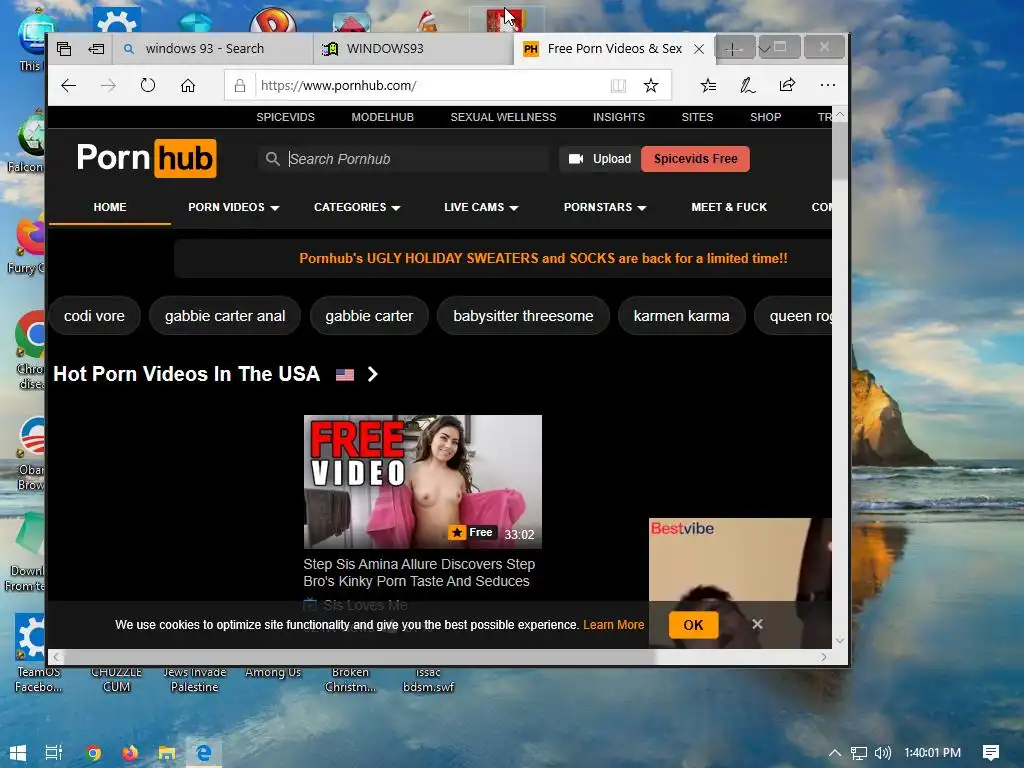Show hidden system tray icons
Viewport: 1024px width, 768px height.
click(835, 753)
